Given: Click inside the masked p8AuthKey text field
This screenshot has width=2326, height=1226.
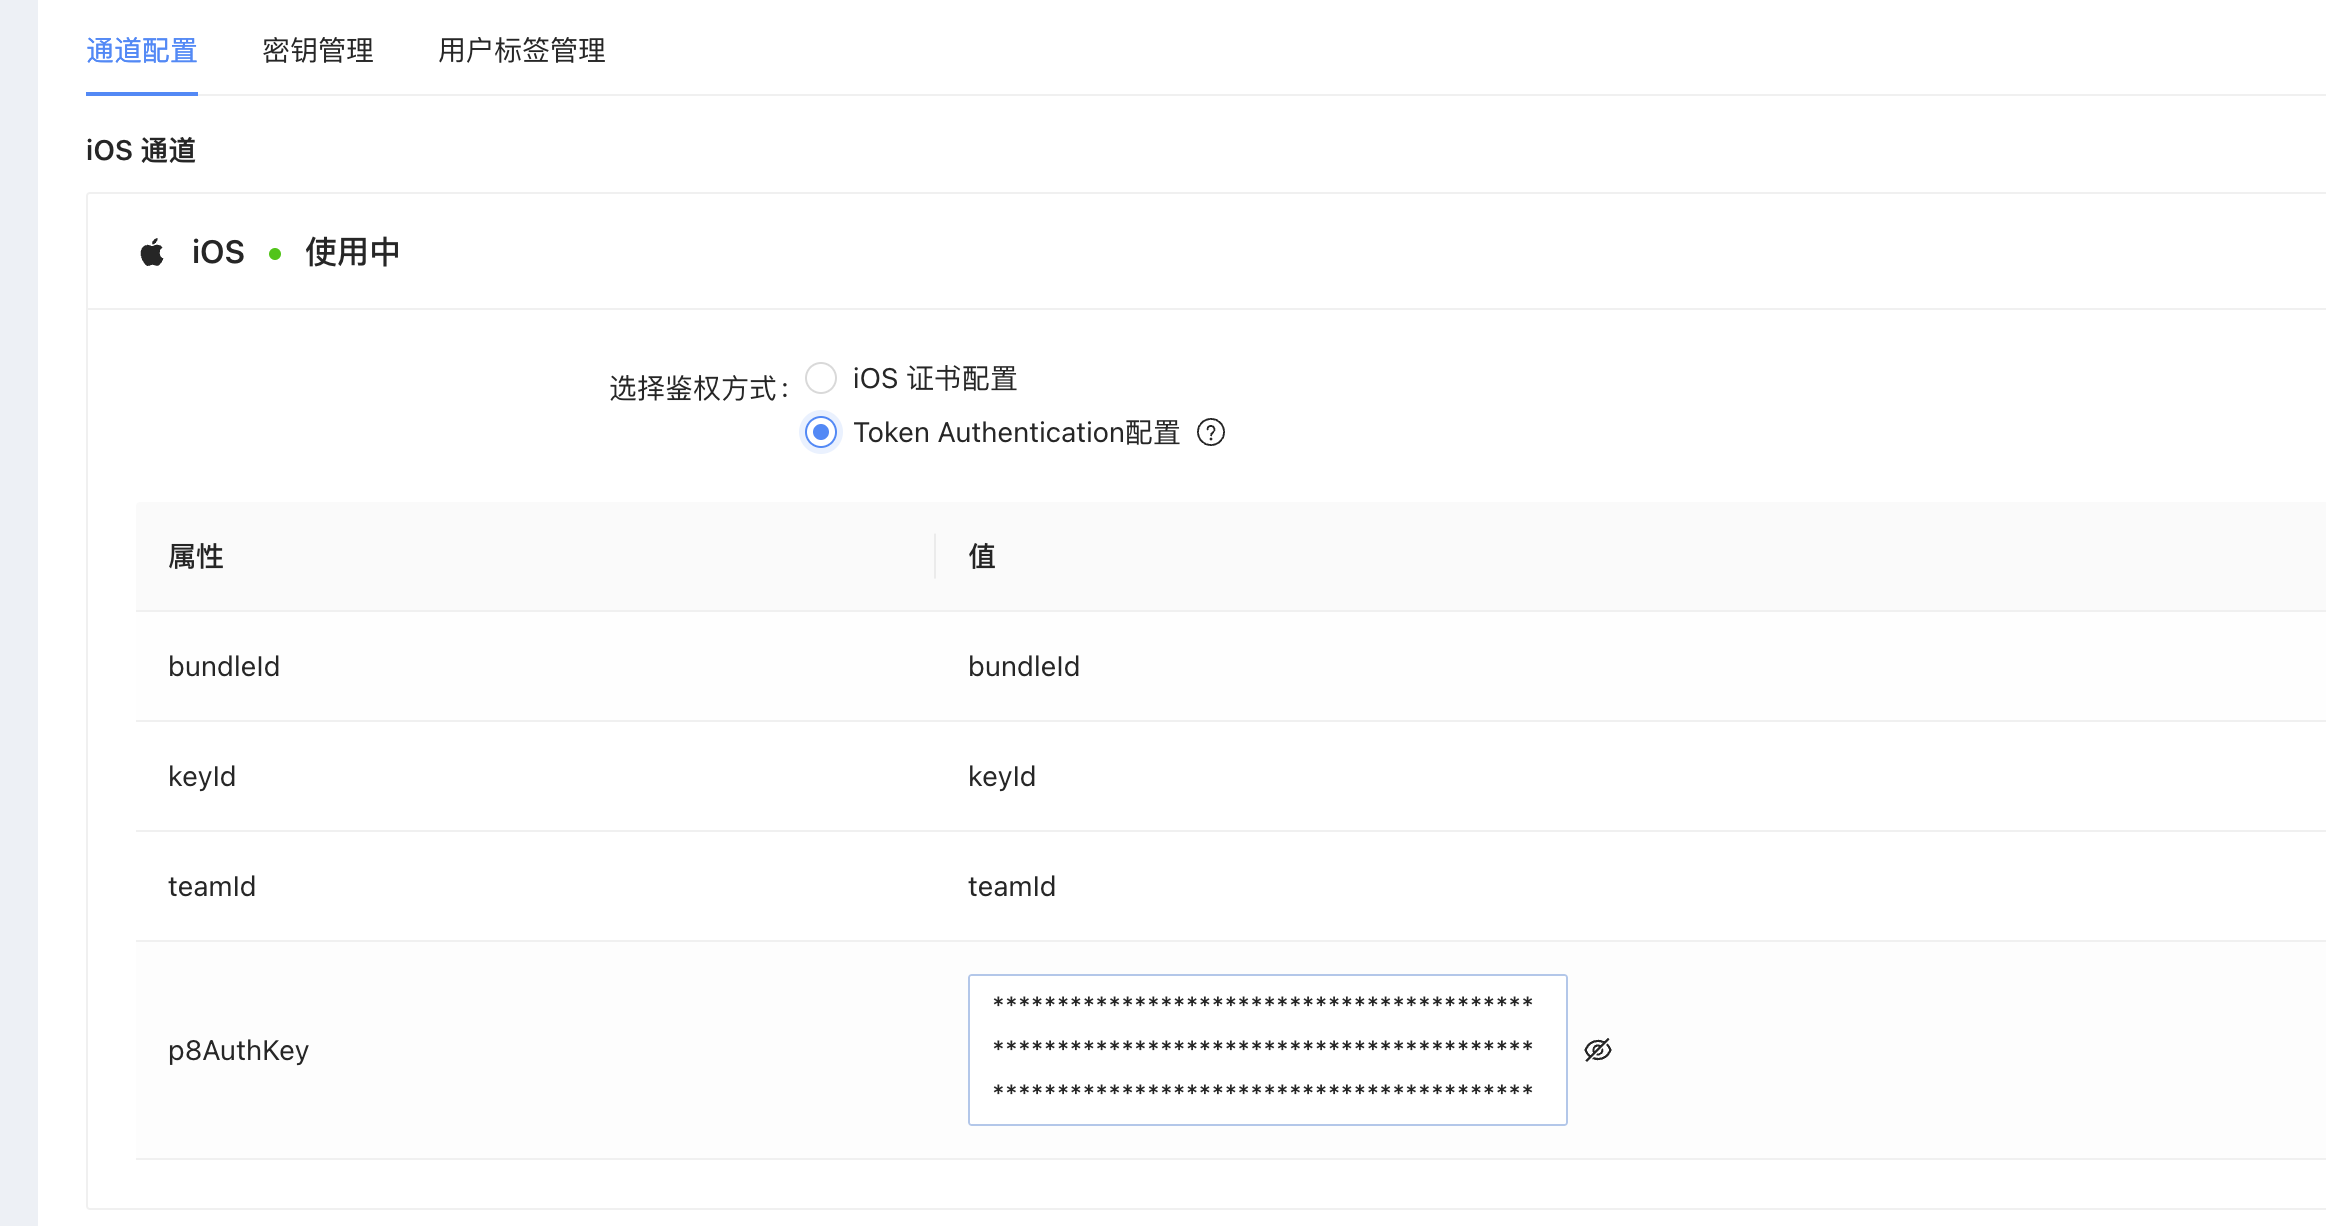Looking at the screenshot, I should [x=1267, y=1050].
